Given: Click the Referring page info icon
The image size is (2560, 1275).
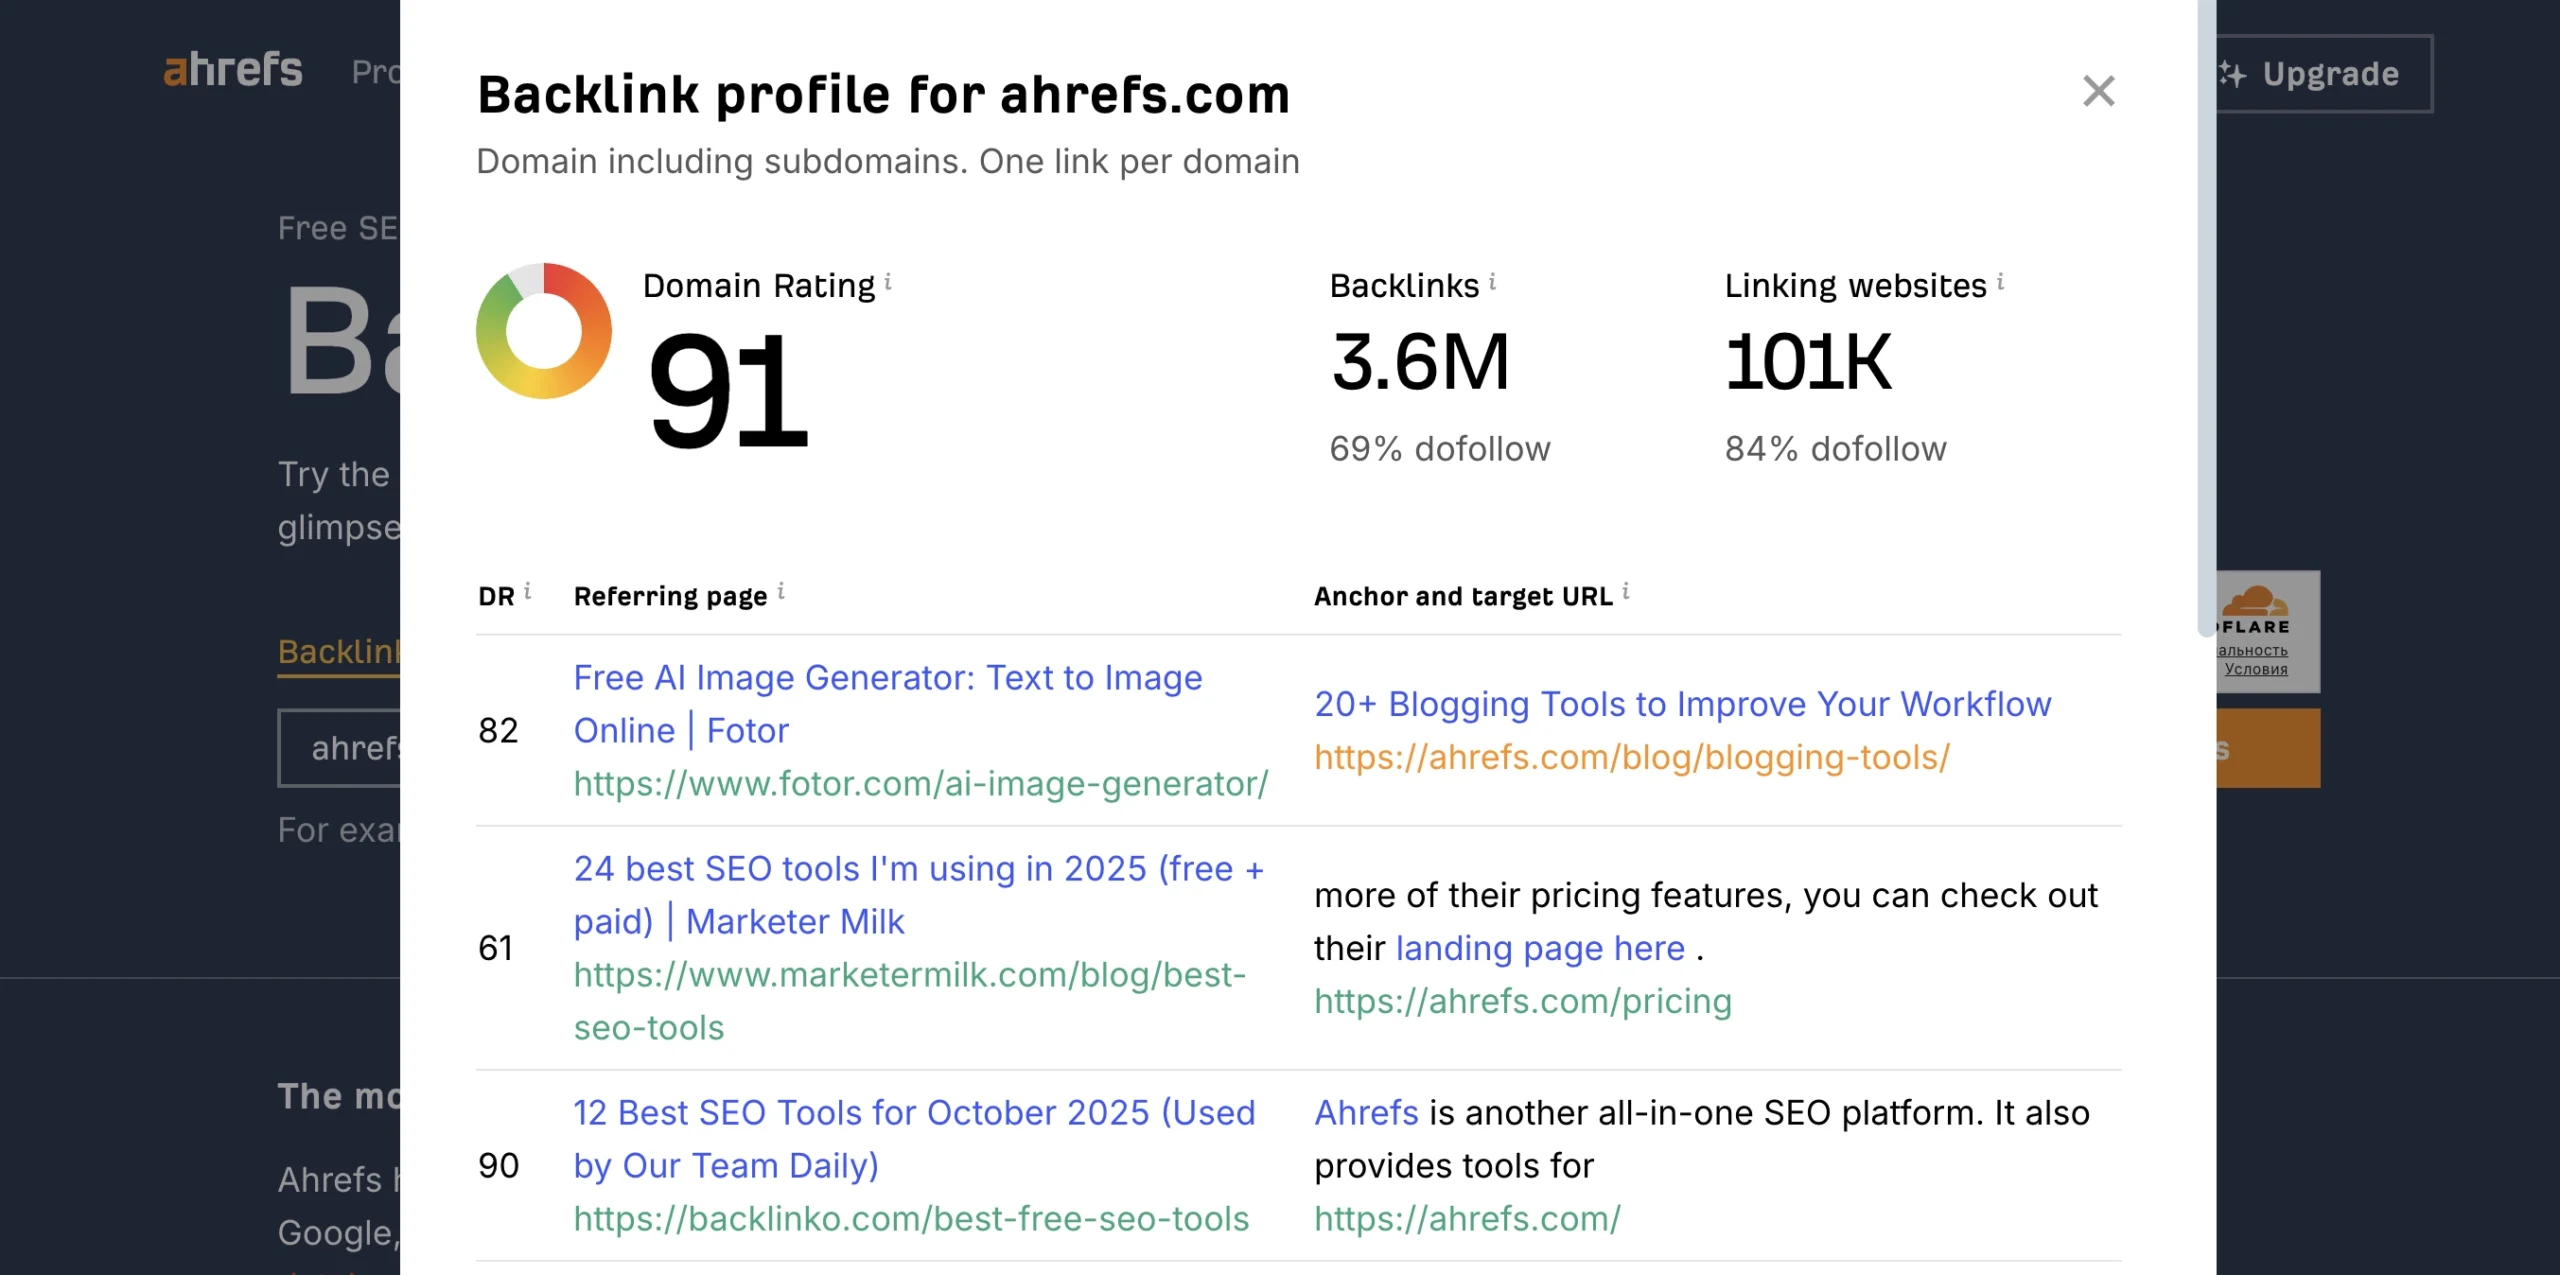Looking at the screenshot, I should point(781,589).
